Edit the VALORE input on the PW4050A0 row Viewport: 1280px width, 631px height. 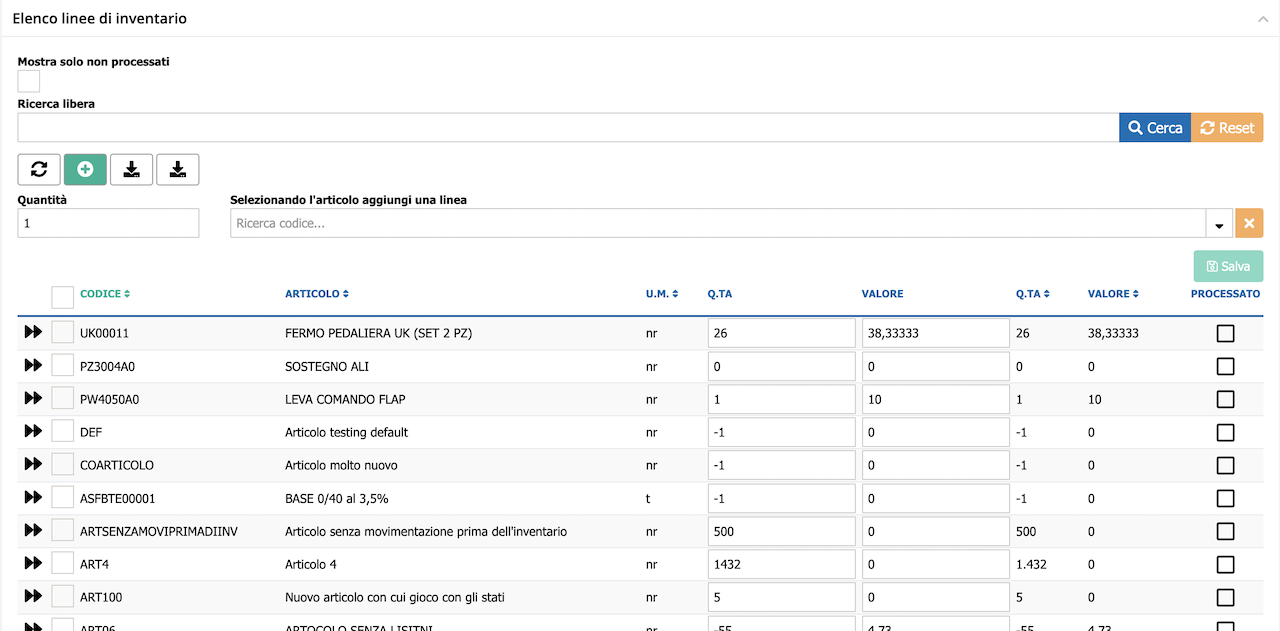coord(936,399)
